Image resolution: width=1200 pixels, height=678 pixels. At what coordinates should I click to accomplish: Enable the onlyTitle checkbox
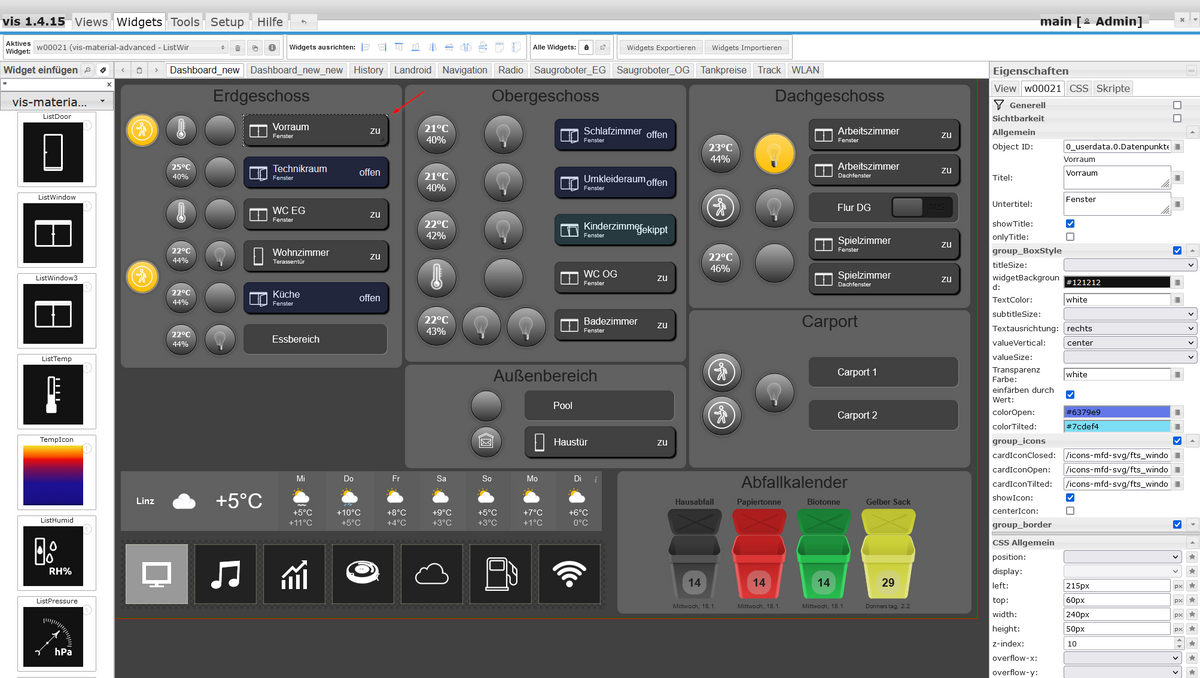point(1070,237)
